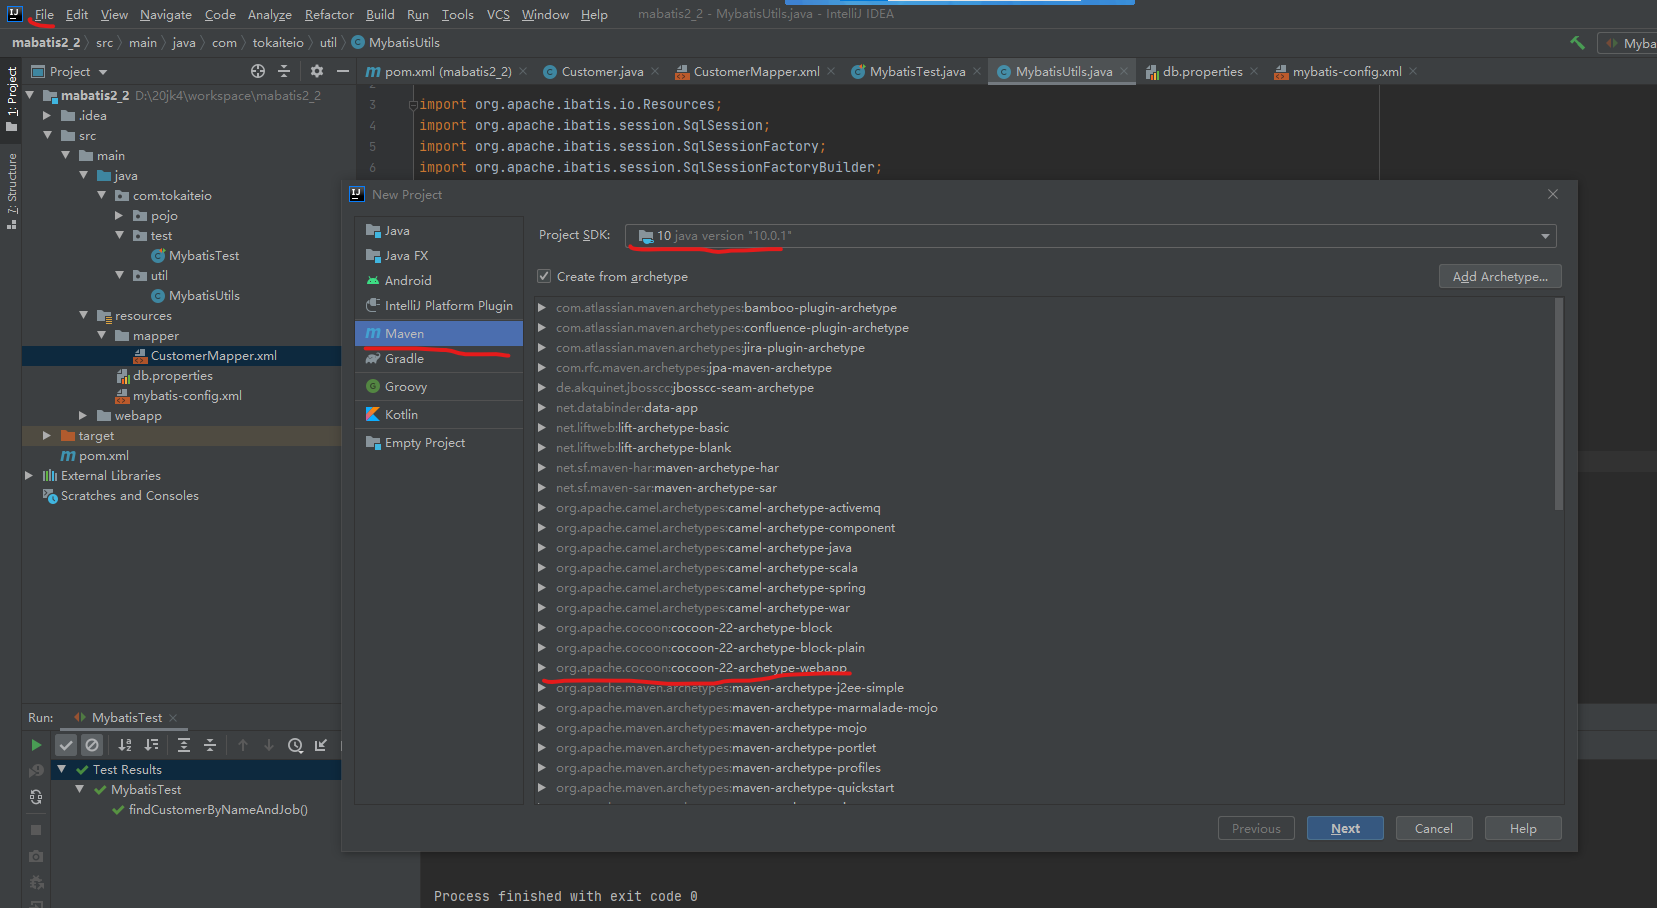This screenshot has height=908, width=1657.
Task: Open Project panel settings gear
Action: 317,71
